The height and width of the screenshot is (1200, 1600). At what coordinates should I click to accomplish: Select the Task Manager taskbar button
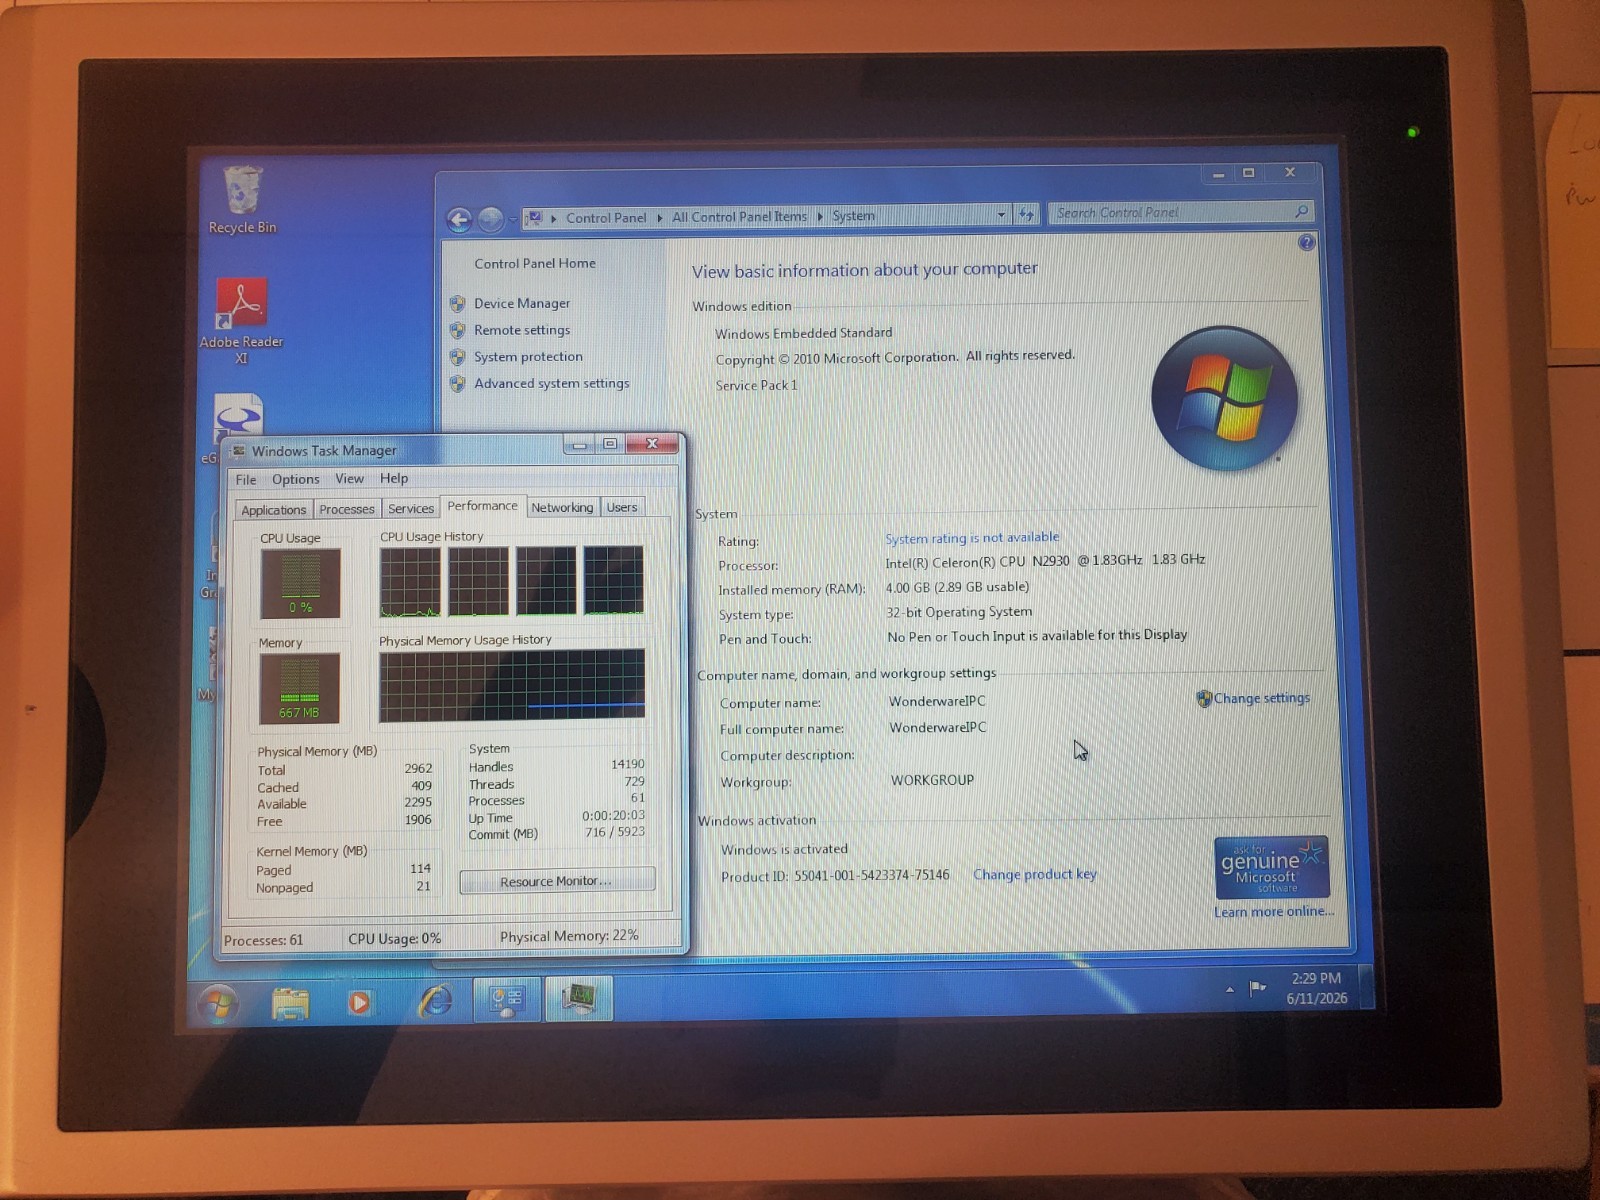pos(579,999)
